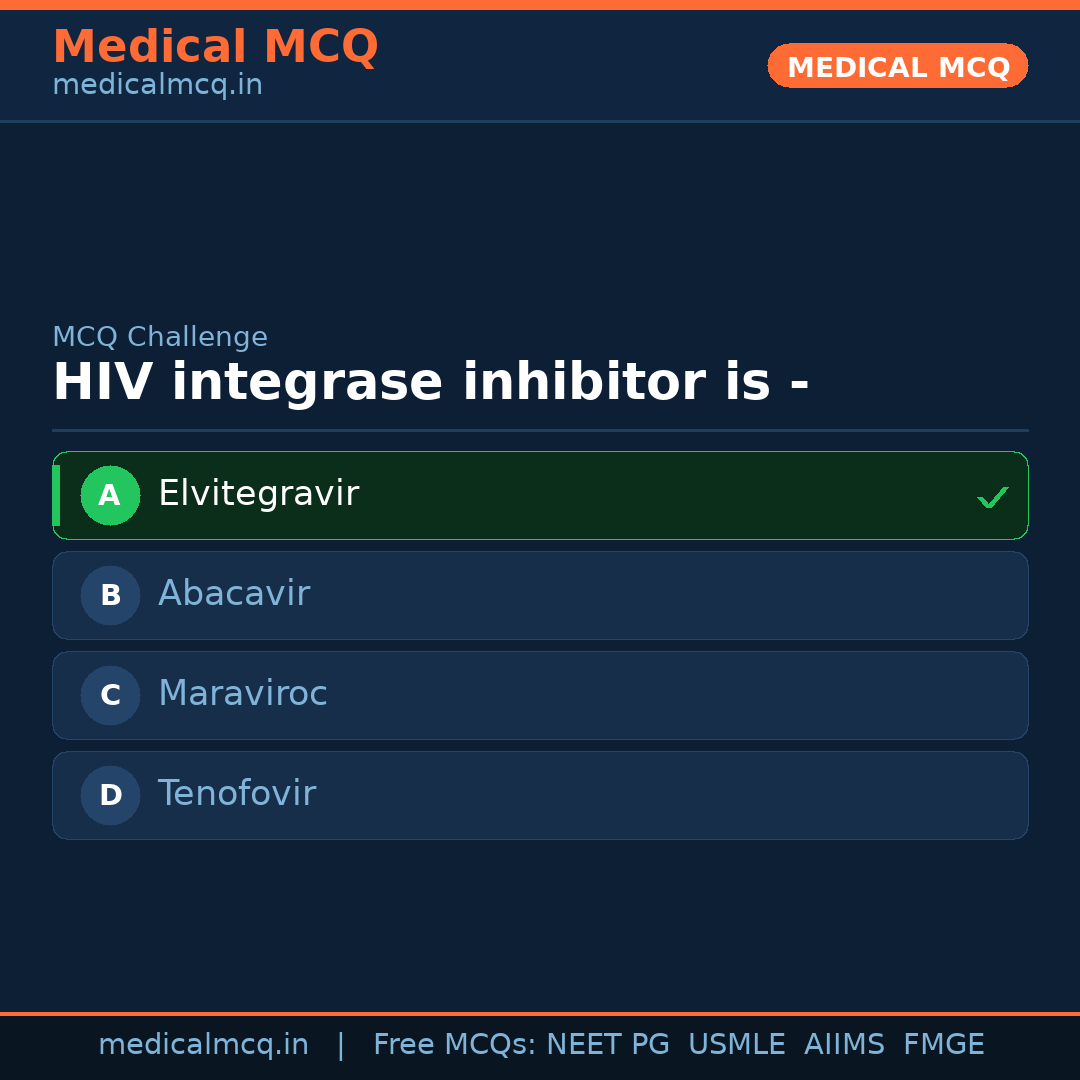Choose Abacavir as the answer
This screenshot has width=1080, height=1080.
540,595
